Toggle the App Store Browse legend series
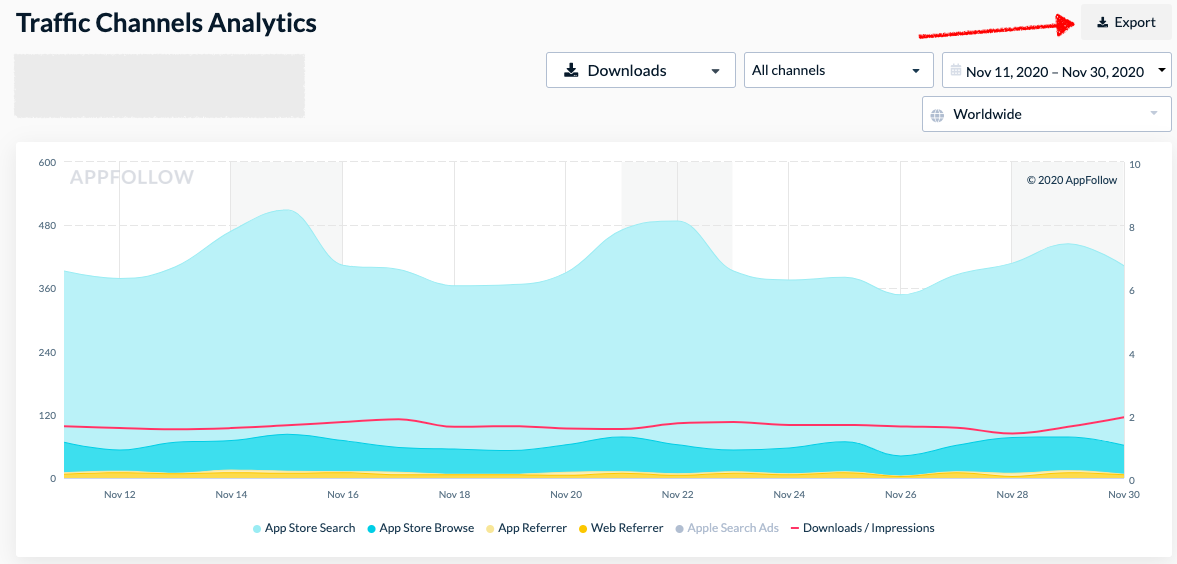1177x564 pixels. tap(420, 528)
